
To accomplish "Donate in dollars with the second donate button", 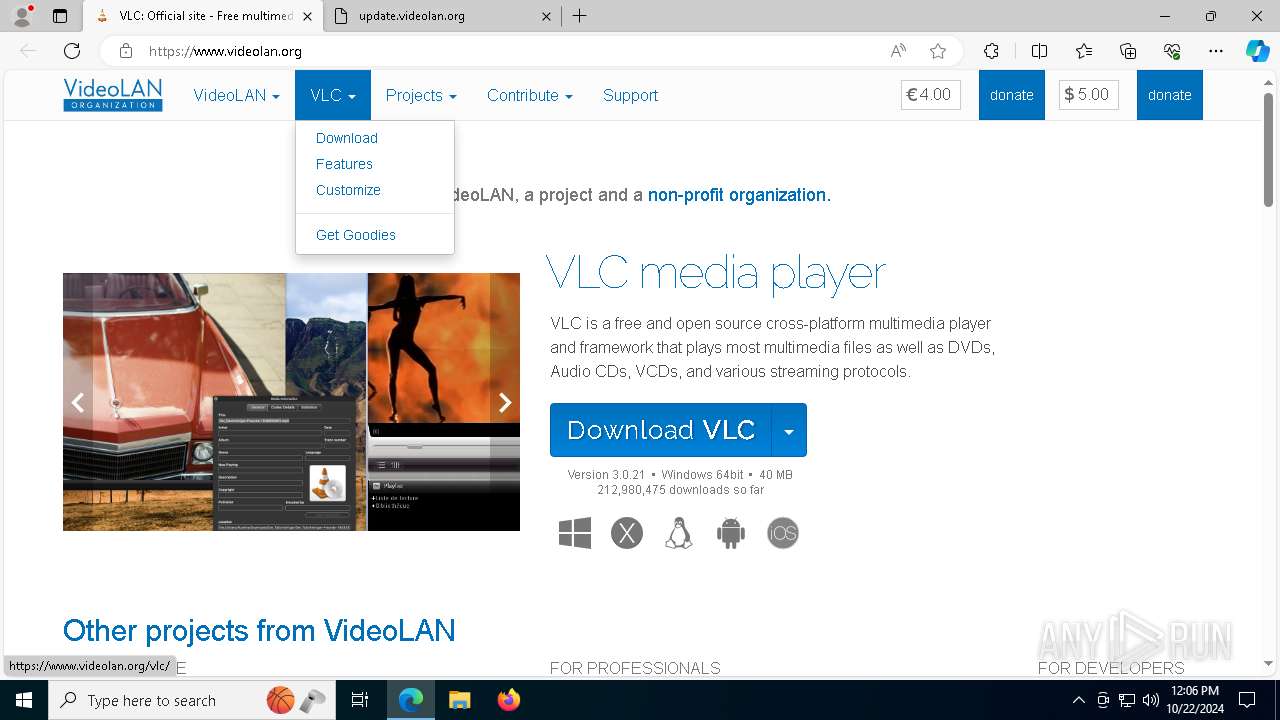I will pyautogui.click(x=1170, y=95).
